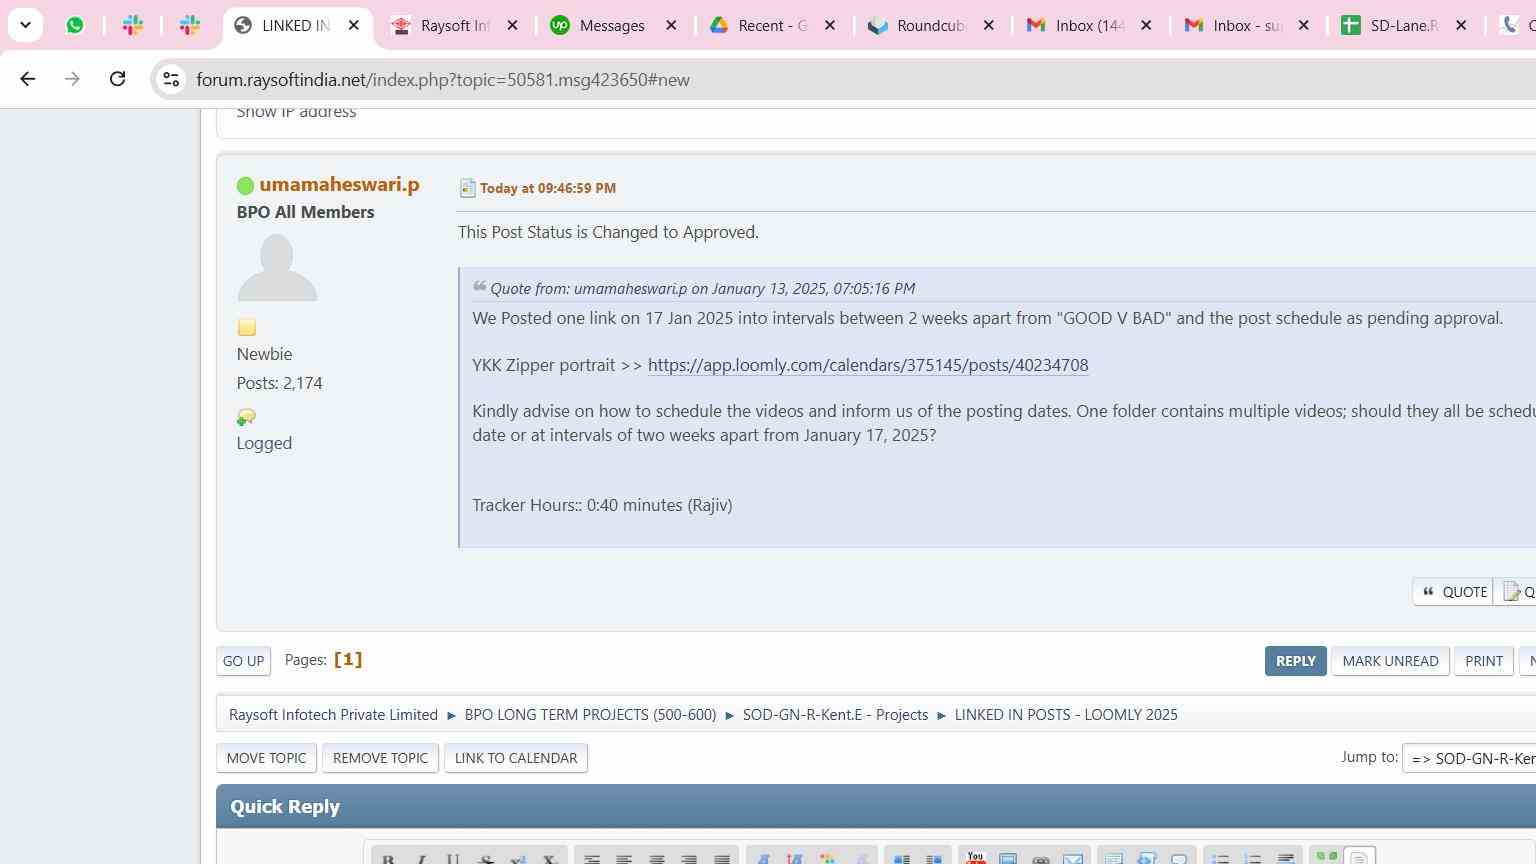Click the browser forward arrow
Image resolution: width=1536 pixels, height=864 pixels.
click(72, 79)
